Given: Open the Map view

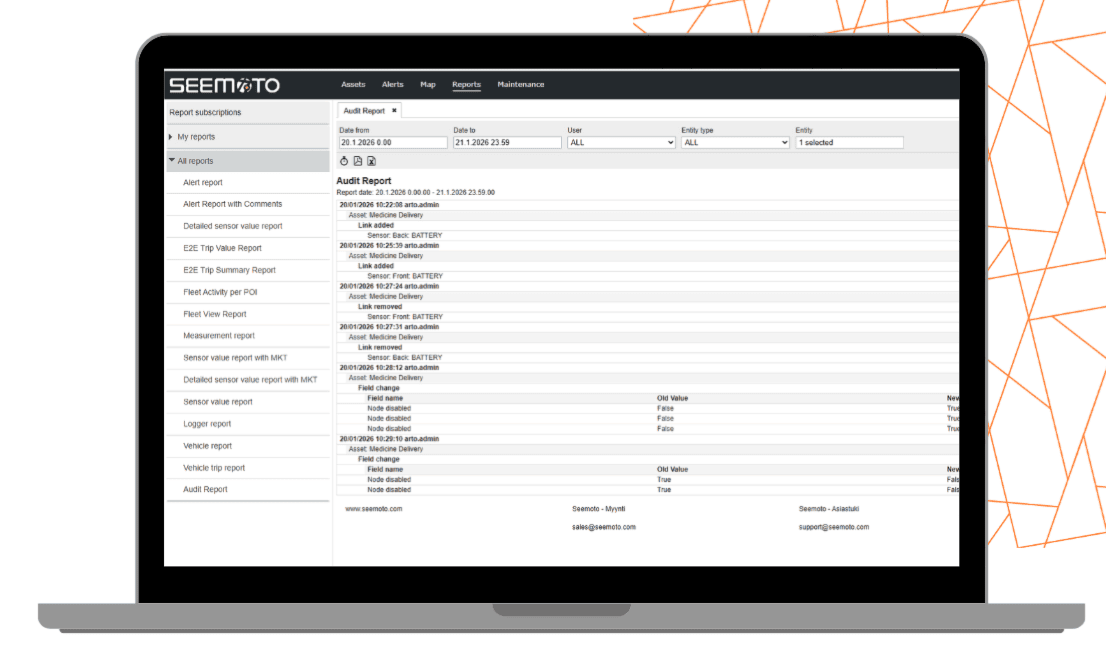Looking at the screenshot, I should pos(428,85).
